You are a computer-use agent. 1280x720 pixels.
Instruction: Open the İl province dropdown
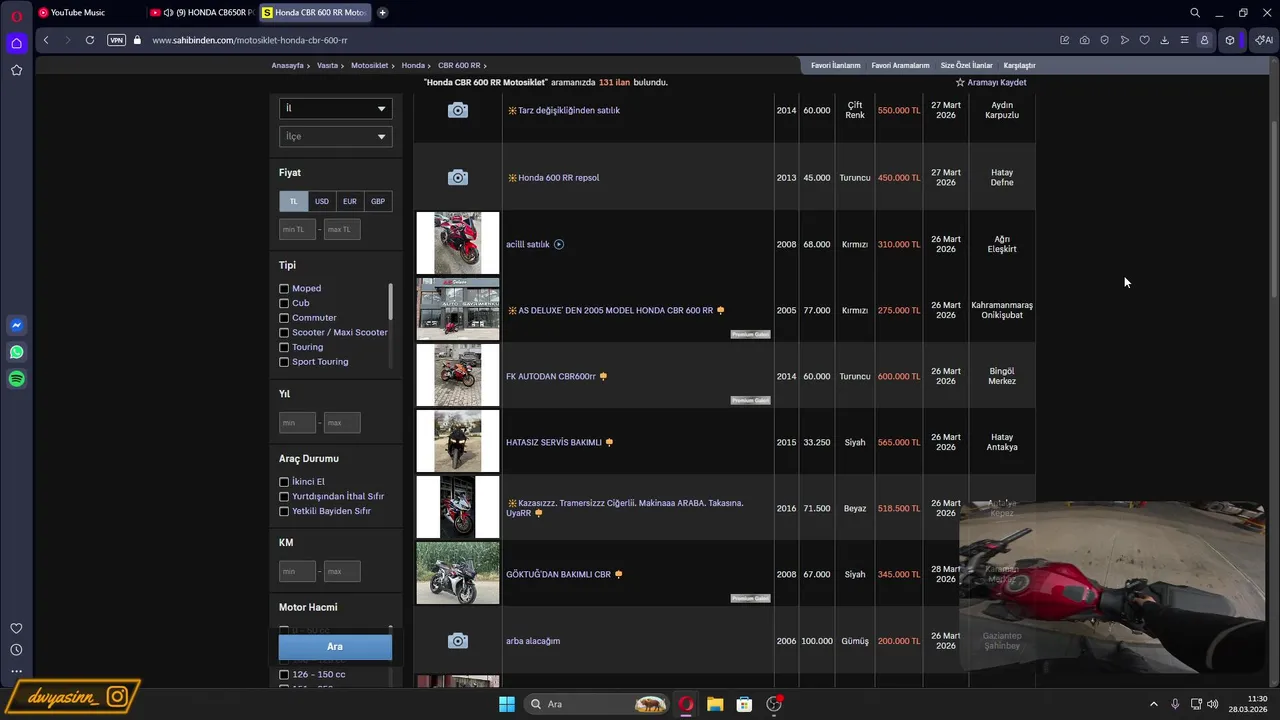335,108
